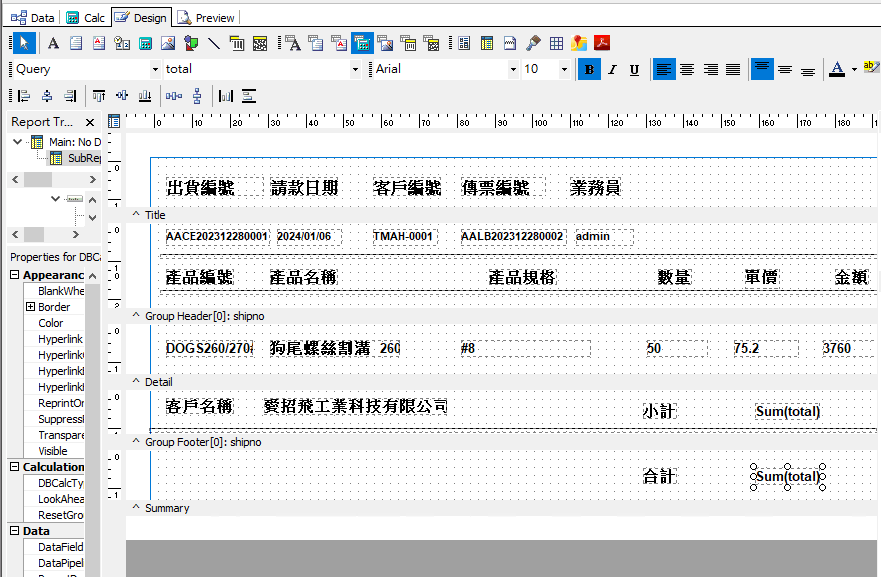Screen dimensions: 881x577
Task: Select the DBMemo component tool
Action: pos(316,43)
